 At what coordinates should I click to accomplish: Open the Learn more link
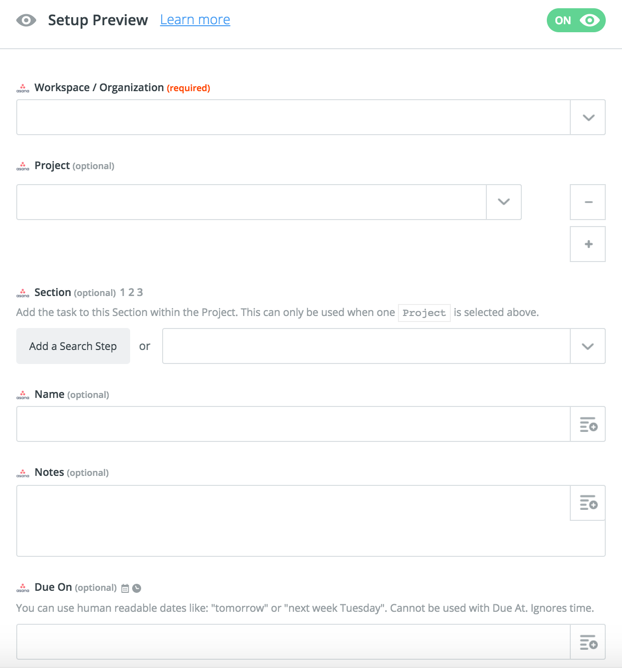click(x=195, y=20)
